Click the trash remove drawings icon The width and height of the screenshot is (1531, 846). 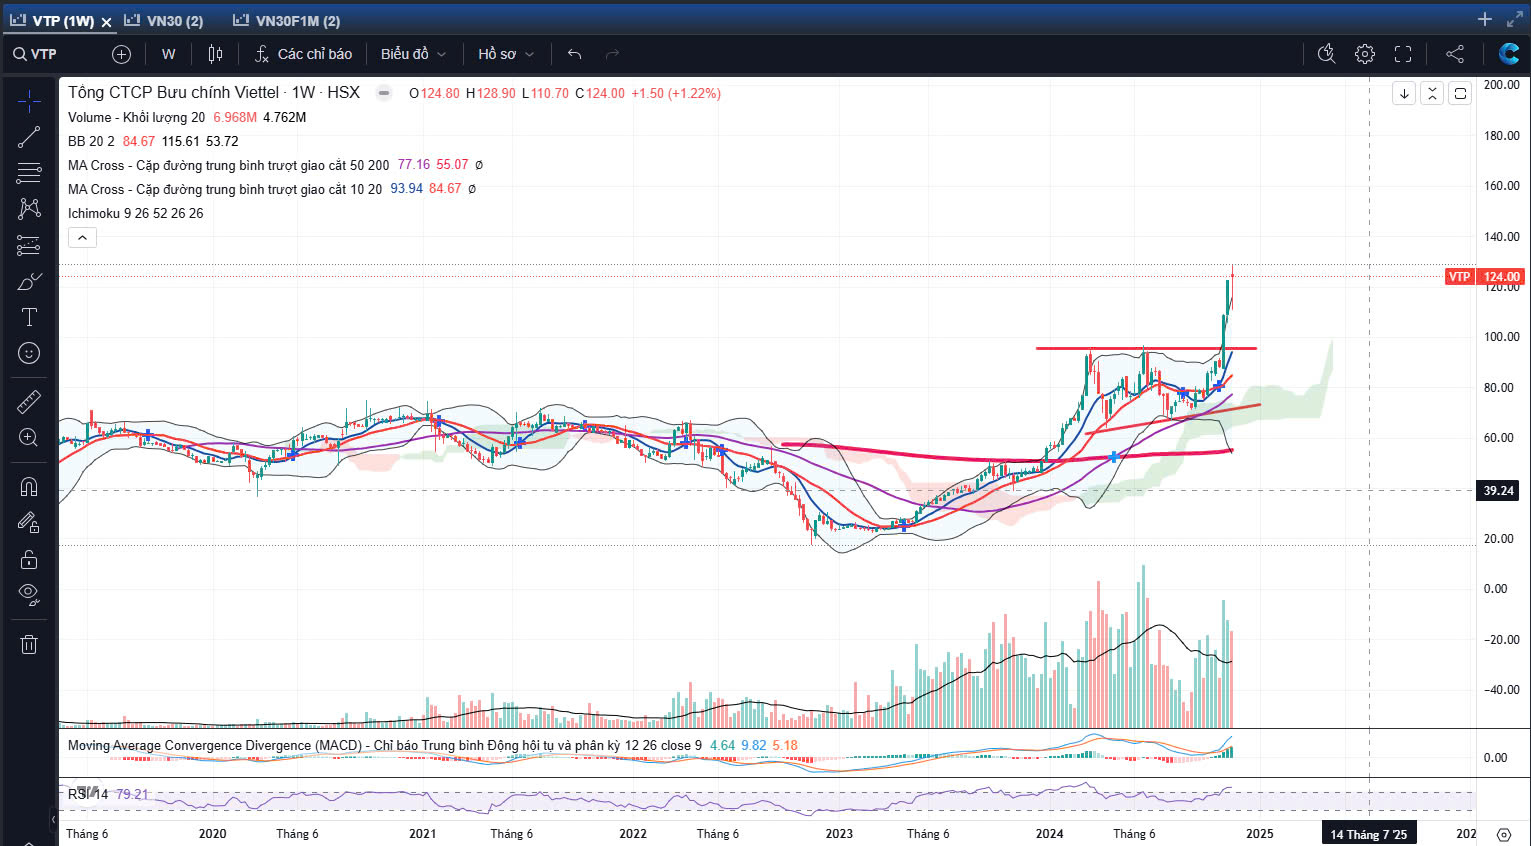tap(29, 644)
